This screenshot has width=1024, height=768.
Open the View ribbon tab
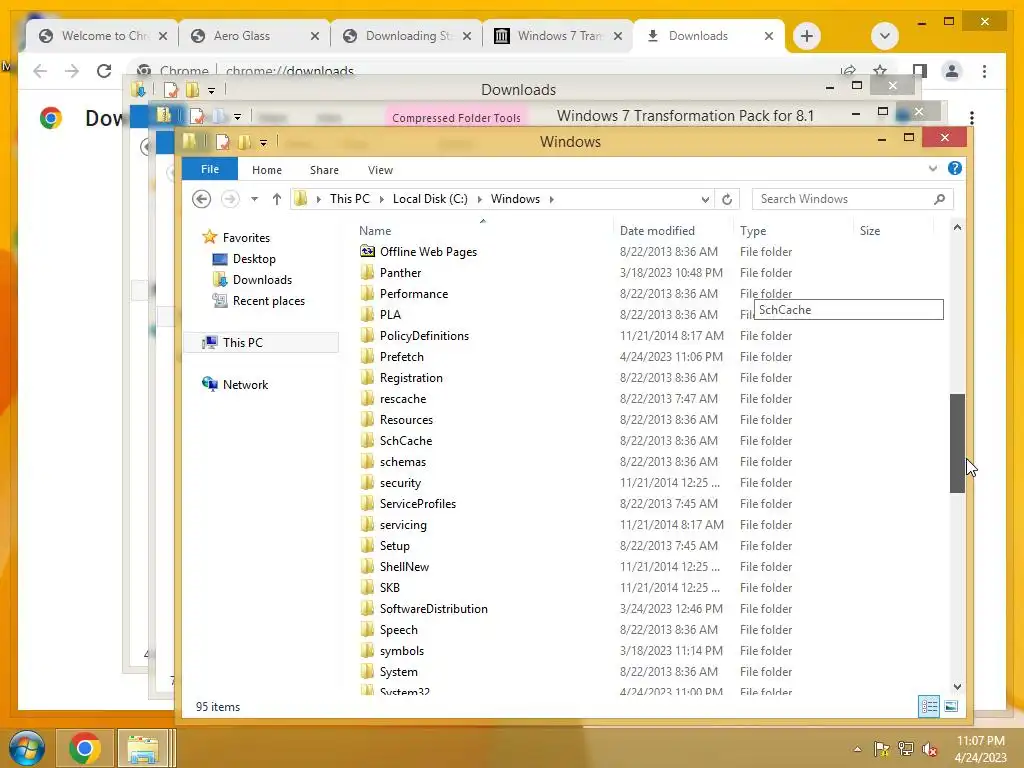tap(380, 170)
